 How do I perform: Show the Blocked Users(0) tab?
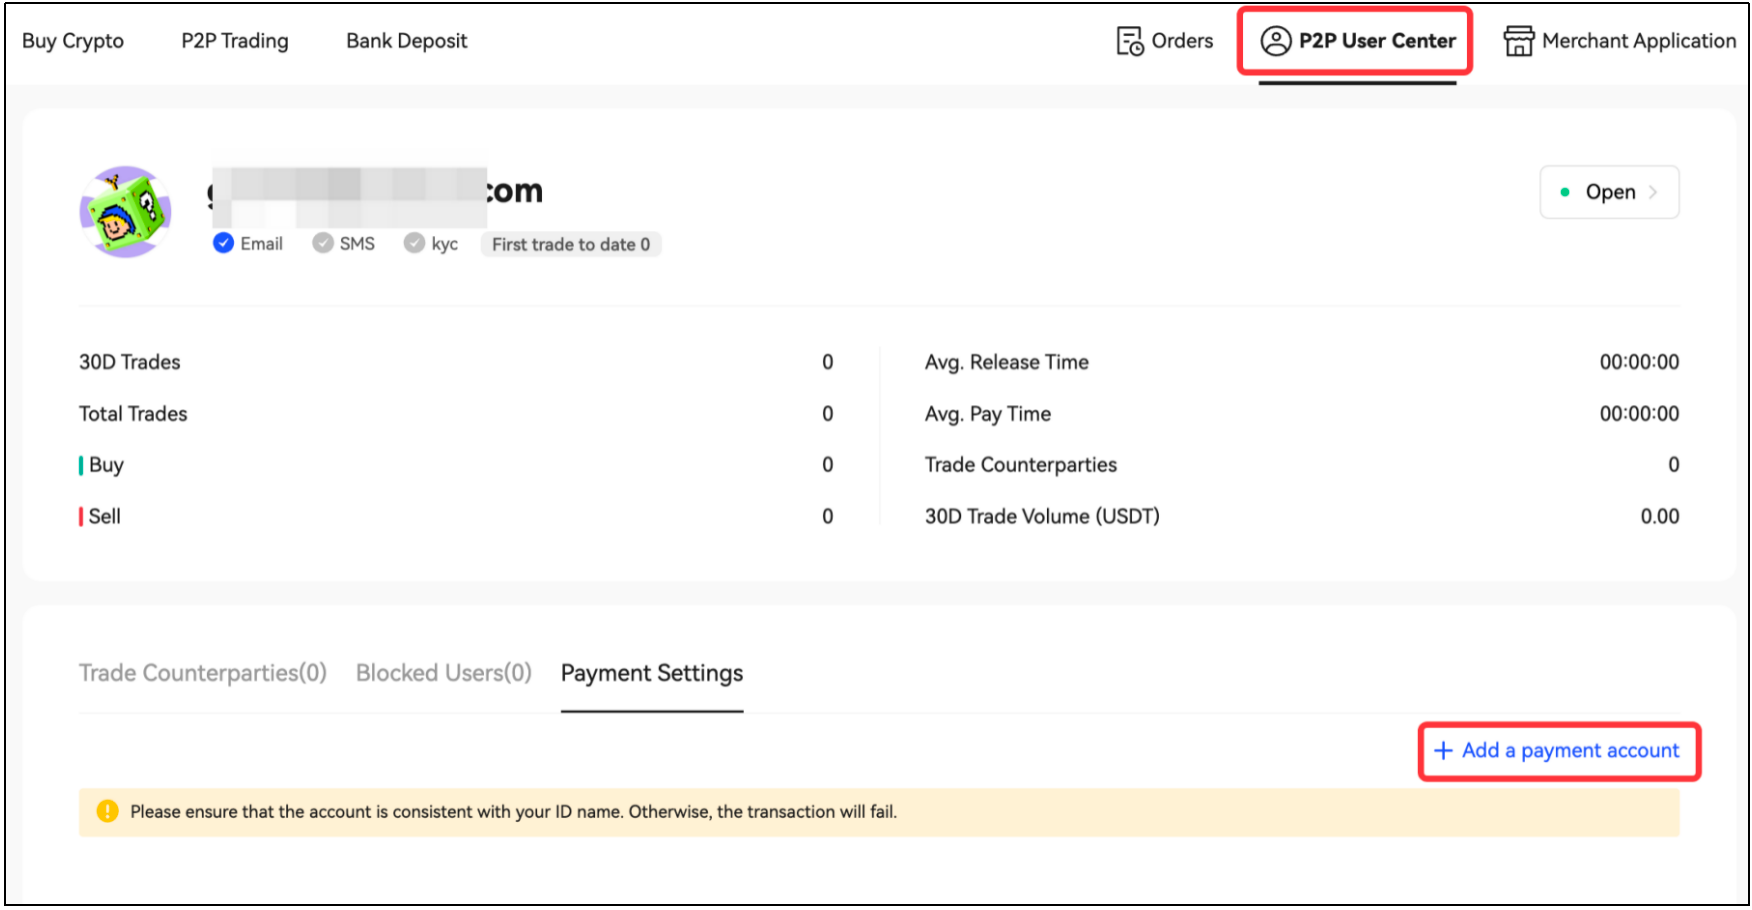coord(443,673)
